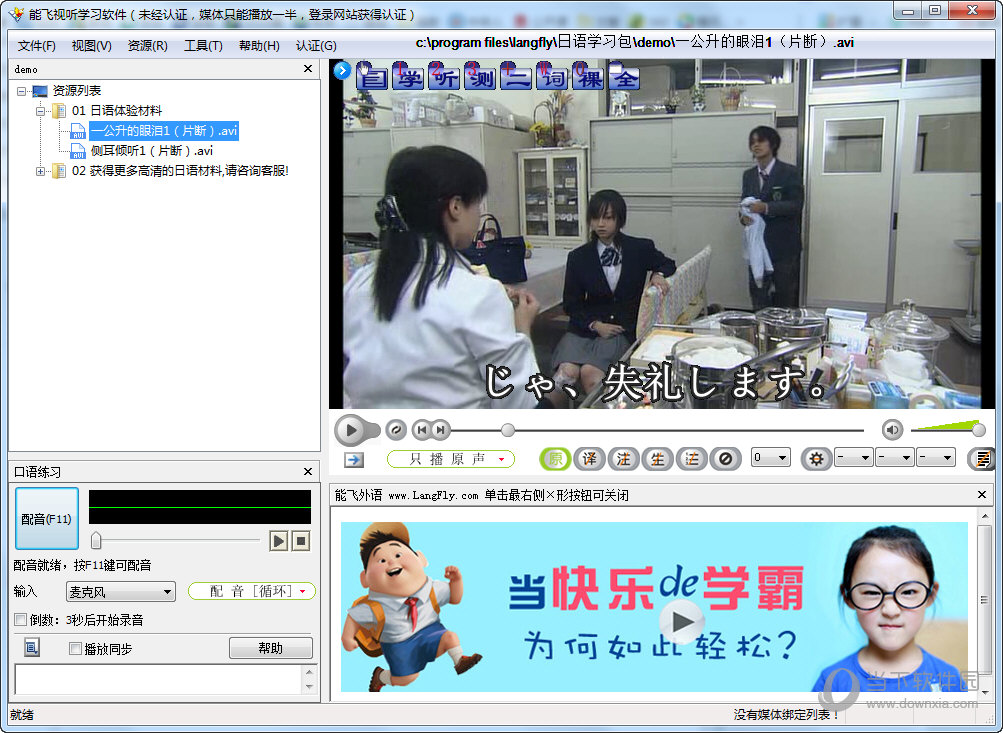Click the '二' mode icon with plus
The width and height of the screenshot is (1003, 733).
pos(516,77)
